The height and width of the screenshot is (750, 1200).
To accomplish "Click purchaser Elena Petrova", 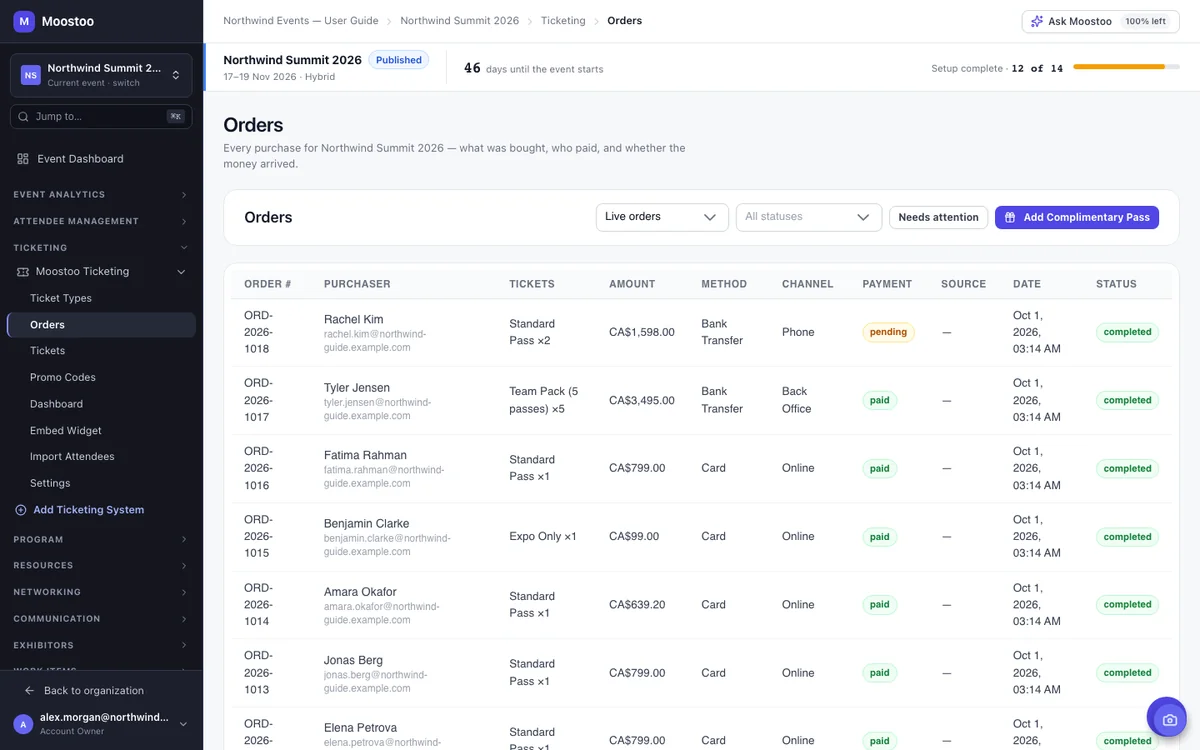I will tap(360, 728).
